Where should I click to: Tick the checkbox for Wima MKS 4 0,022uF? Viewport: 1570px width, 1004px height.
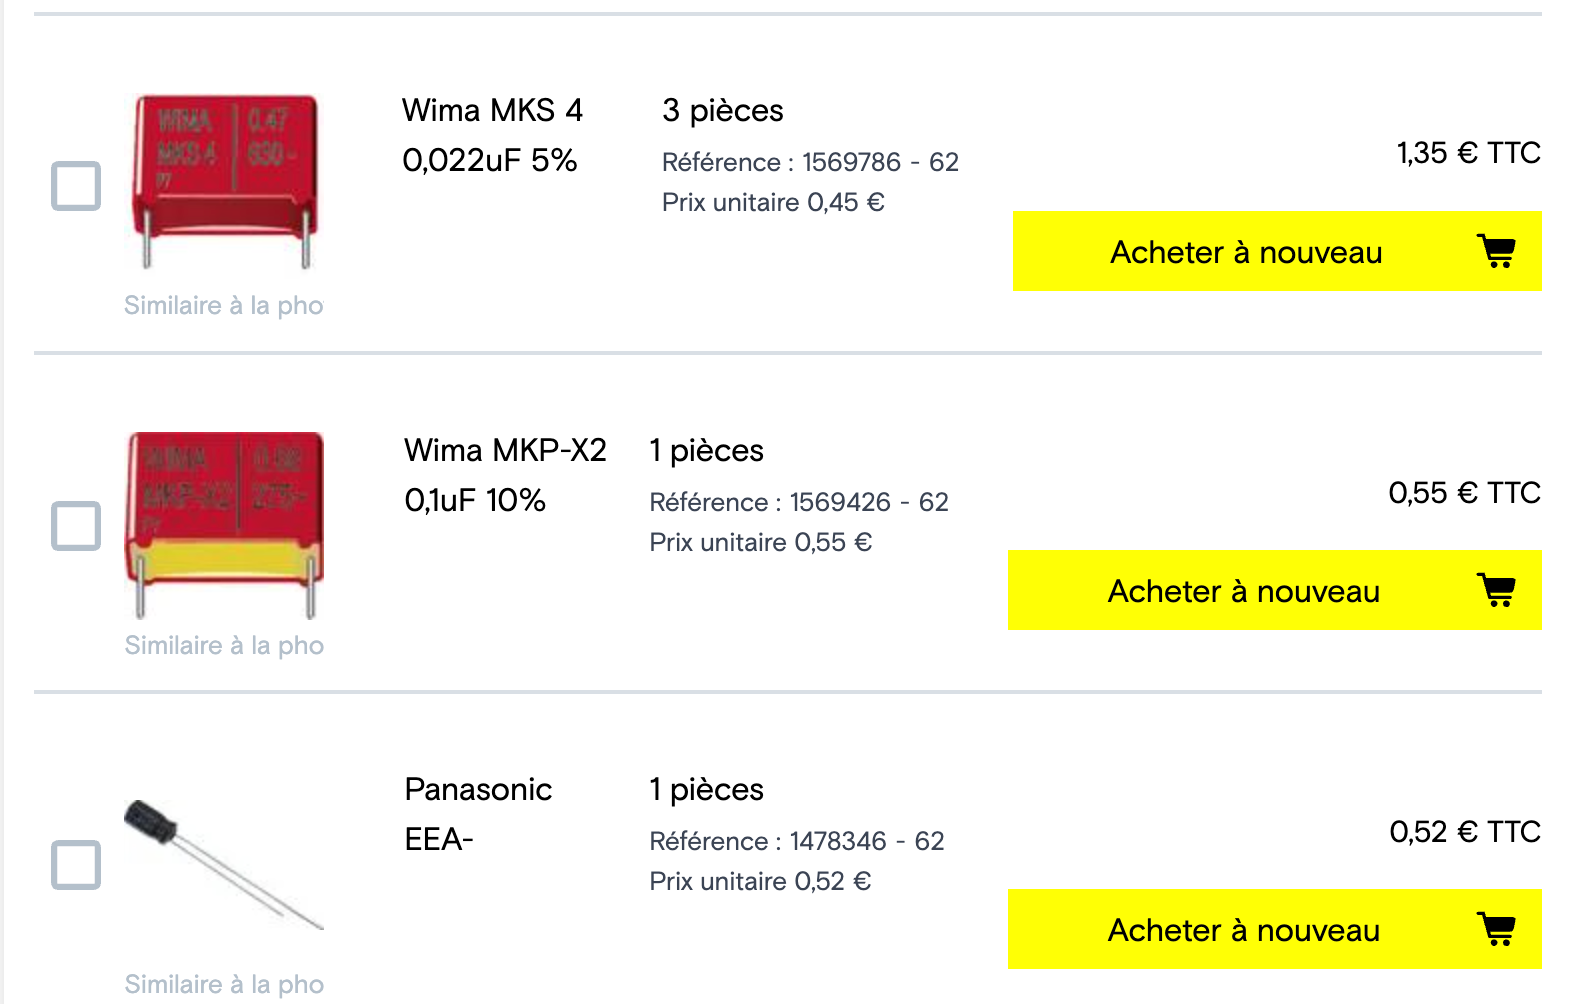[76, 186]
